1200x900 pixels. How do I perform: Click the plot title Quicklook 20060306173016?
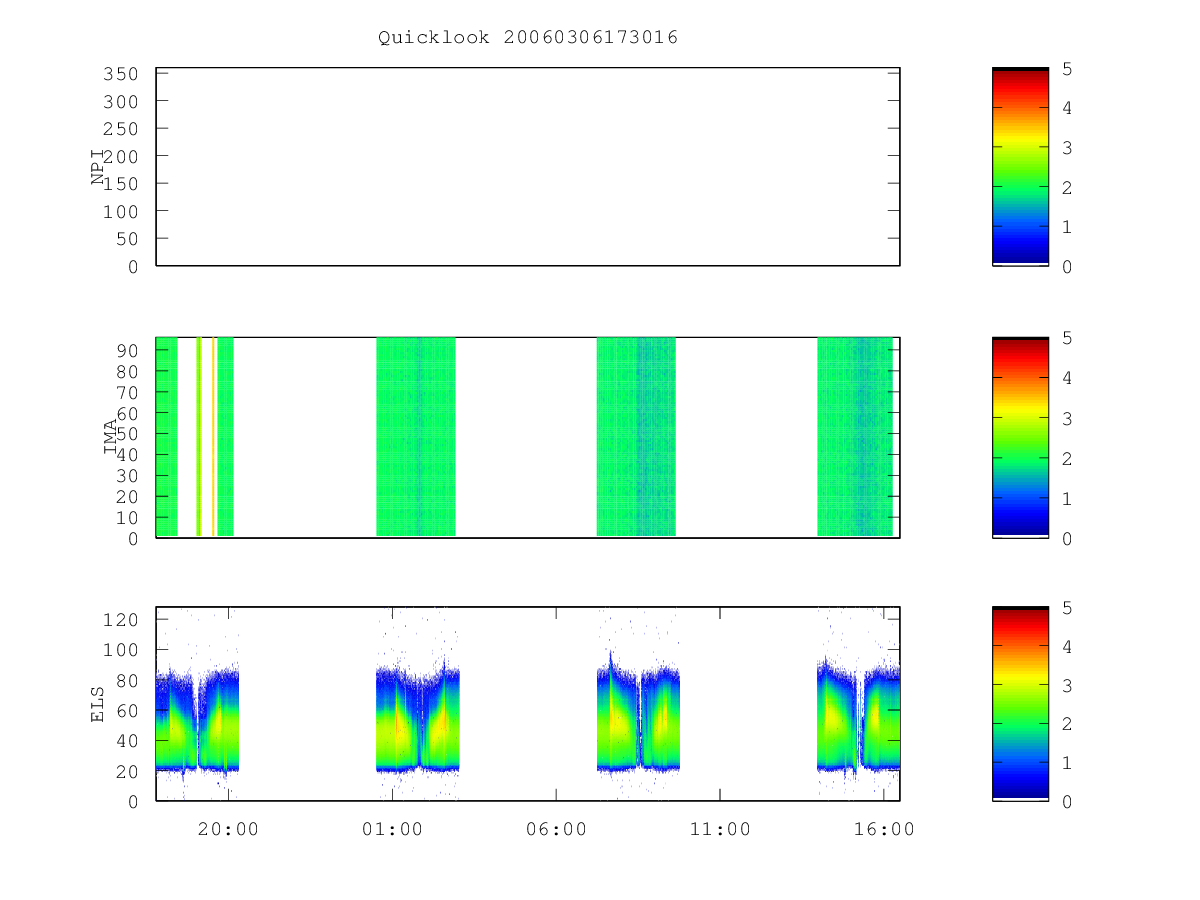click(x=528, y=38)
